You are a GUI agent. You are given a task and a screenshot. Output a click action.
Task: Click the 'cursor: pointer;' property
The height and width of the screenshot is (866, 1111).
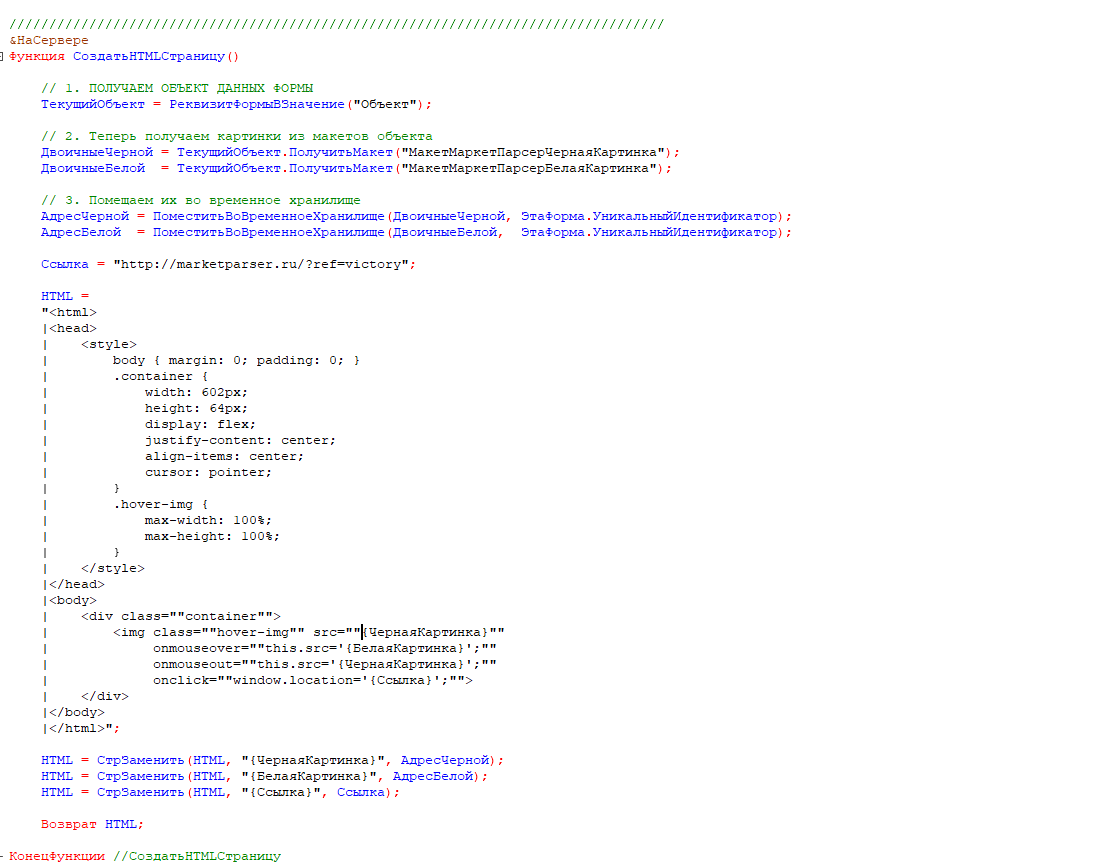[208, 472]
